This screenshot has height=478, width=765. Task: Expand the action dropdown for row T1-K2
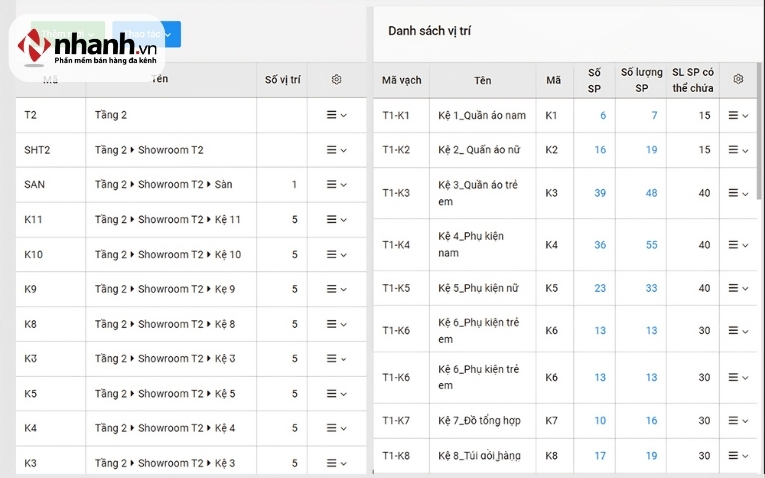click(738, 150)
